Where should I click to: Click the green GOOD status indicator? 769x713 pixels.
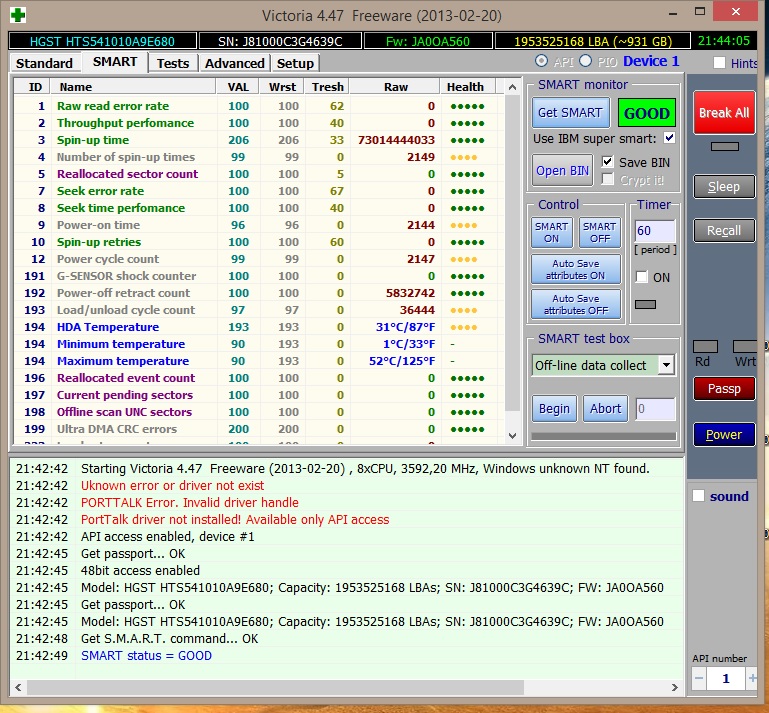click(x=646, y=113)
